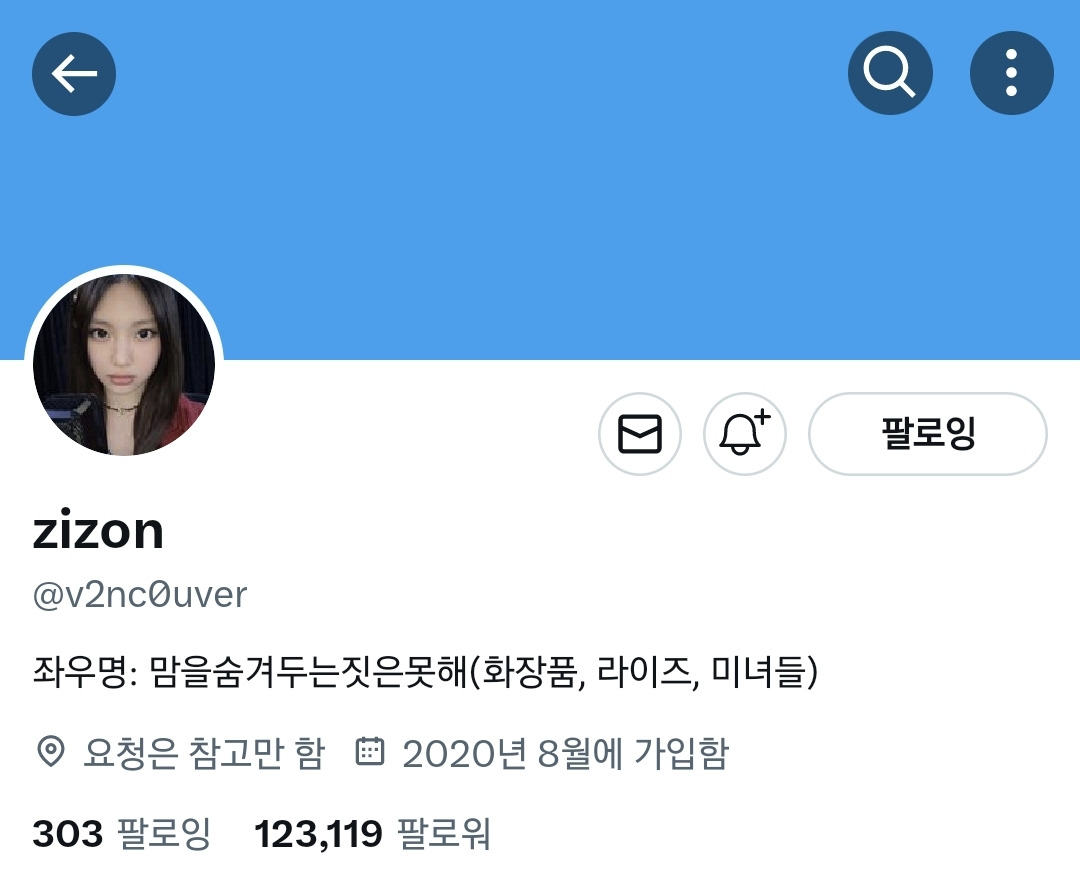Enable post notifications with the bell icon

coord(745,434)
